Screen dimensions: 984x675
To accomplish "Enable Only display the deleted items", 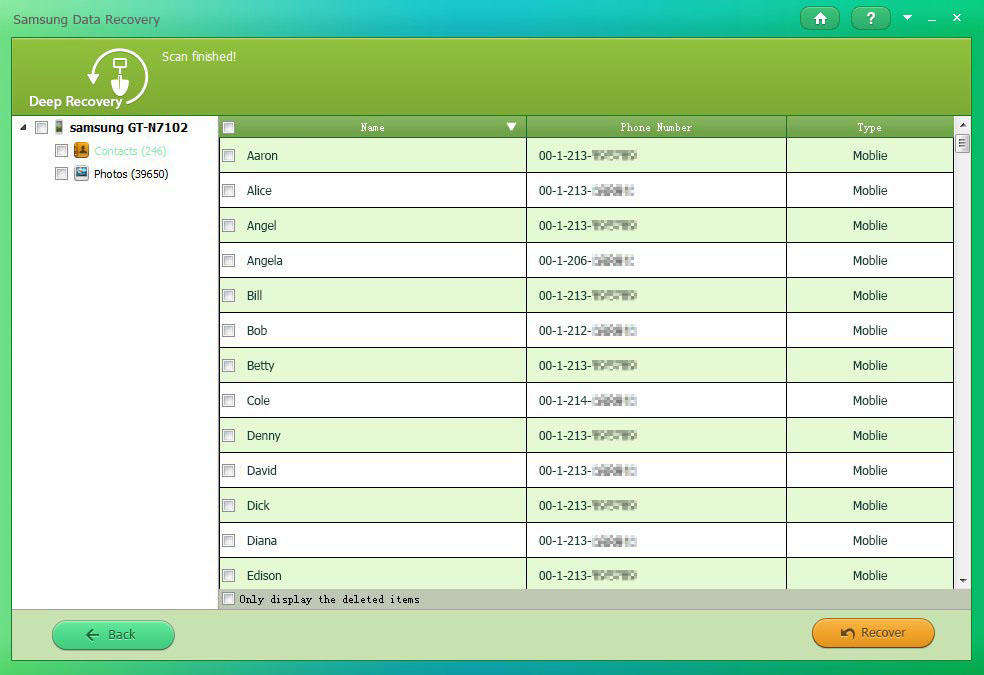I will (x=228, y=599).
